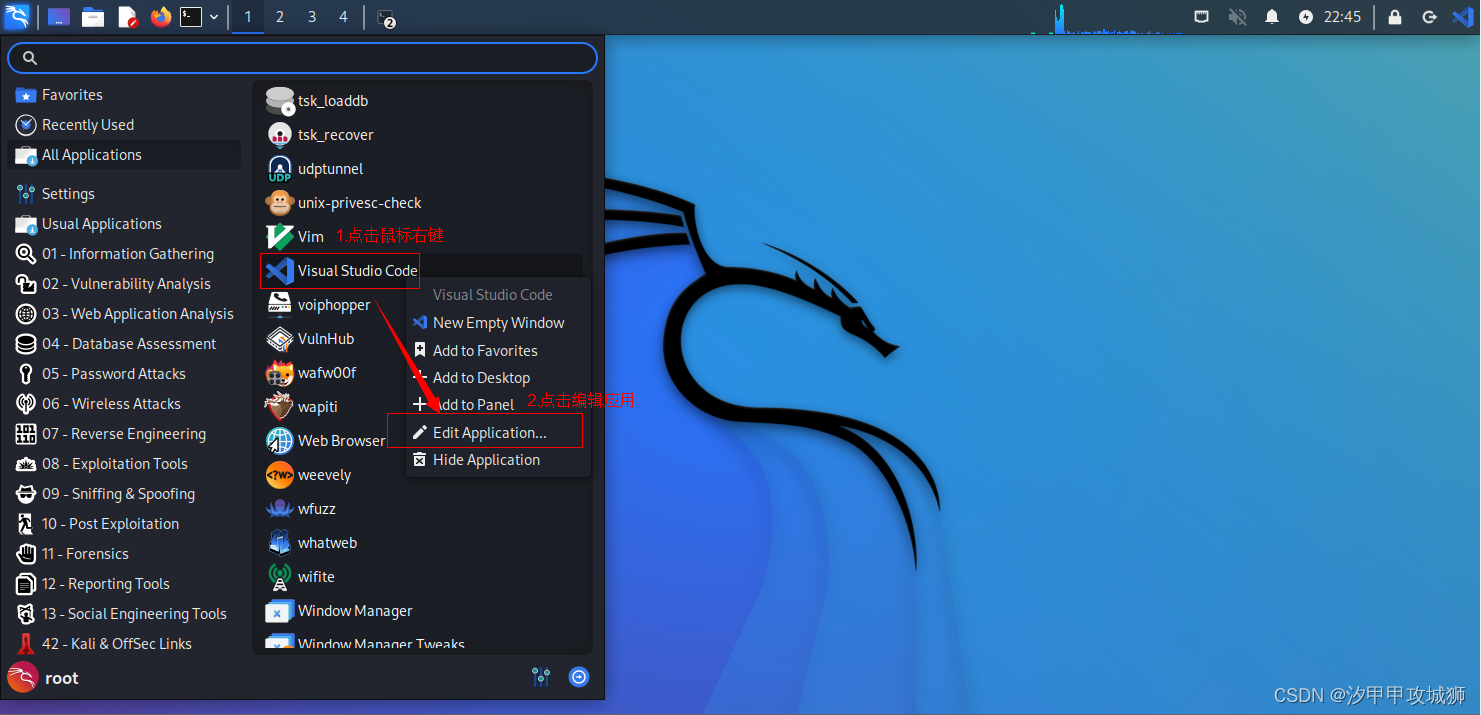Click the Show Desktop panel icon
Screen dimensions: 1481x715
tap(59, 17)
